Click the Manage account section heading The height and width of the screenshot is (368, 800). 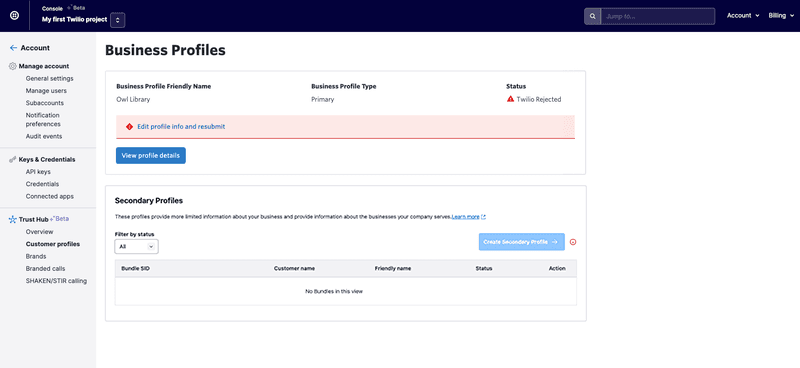44,66
